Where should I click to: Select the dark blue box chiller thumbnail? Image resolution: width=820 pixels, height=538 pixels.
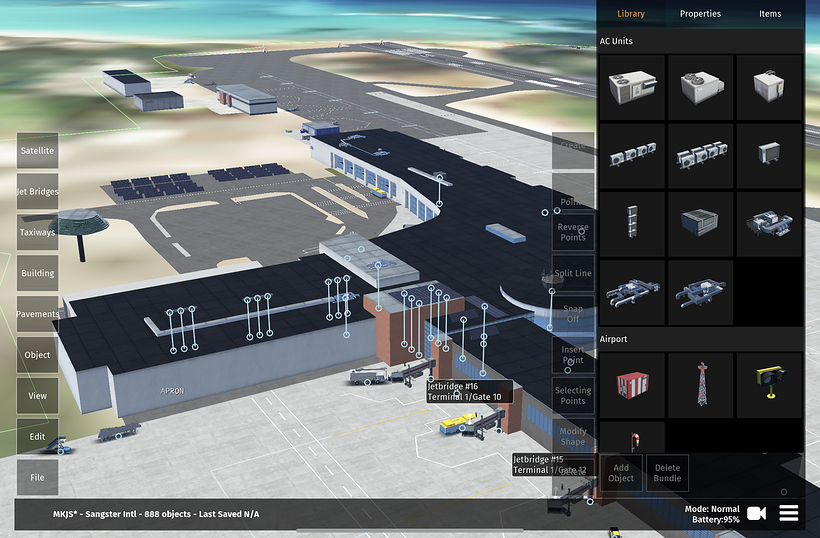[701, 224]
